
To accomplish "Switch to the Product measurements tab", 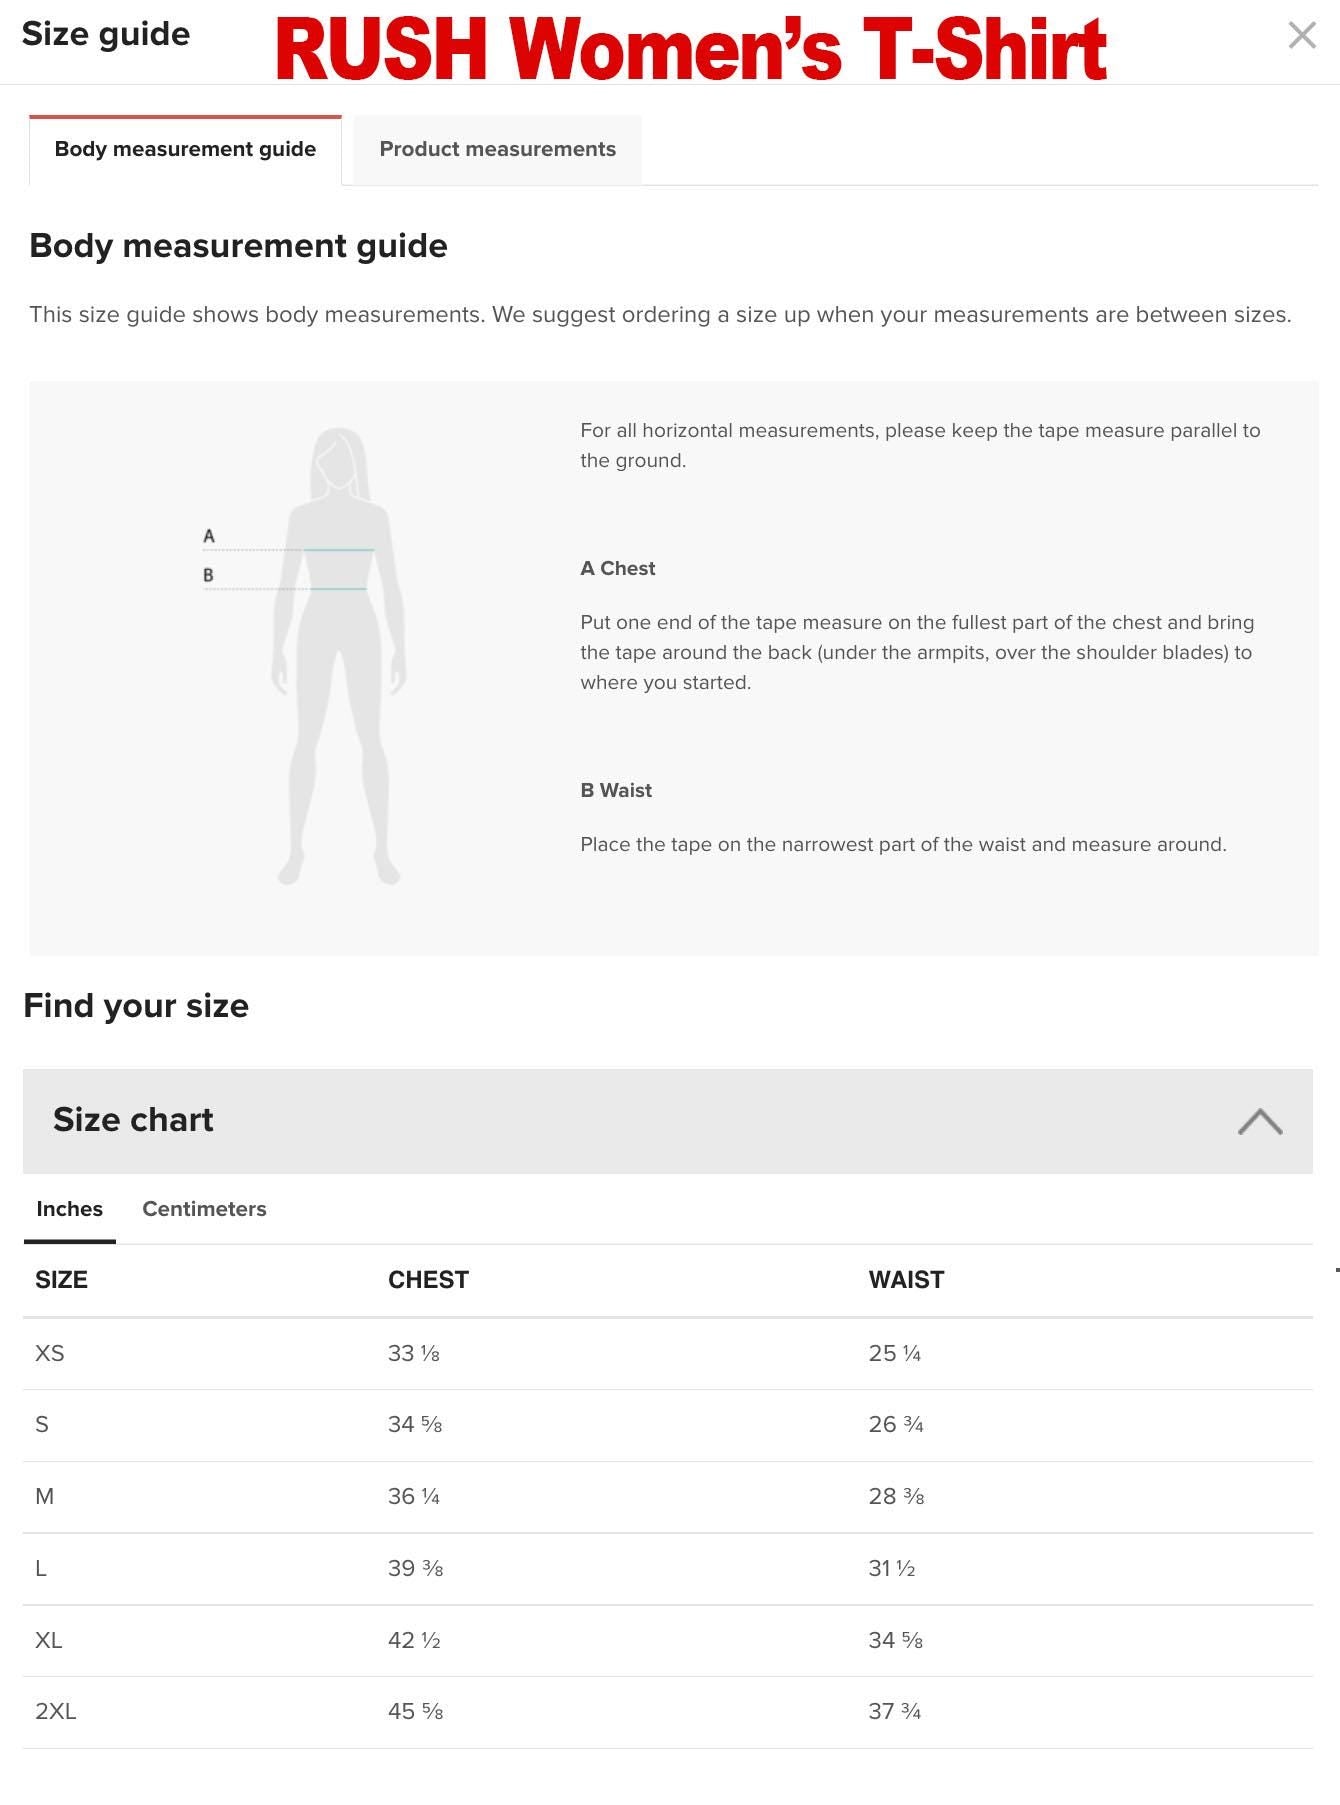I will [497, 148].
